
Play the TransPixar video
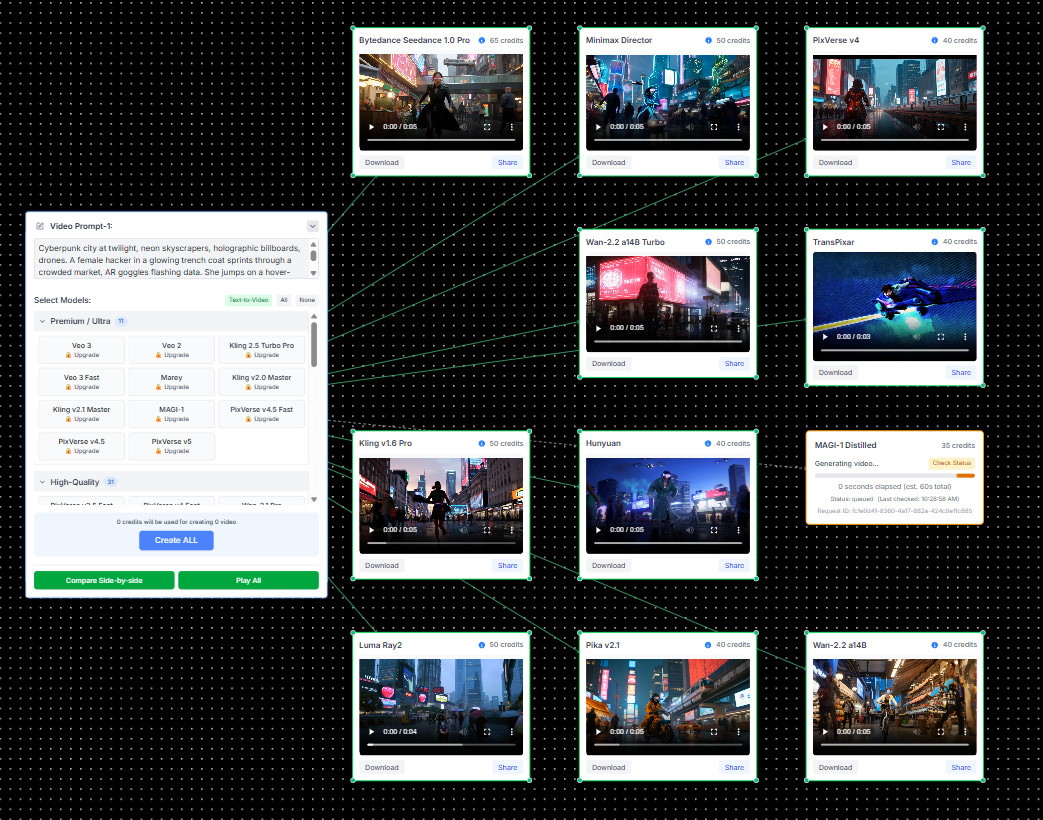825,337
